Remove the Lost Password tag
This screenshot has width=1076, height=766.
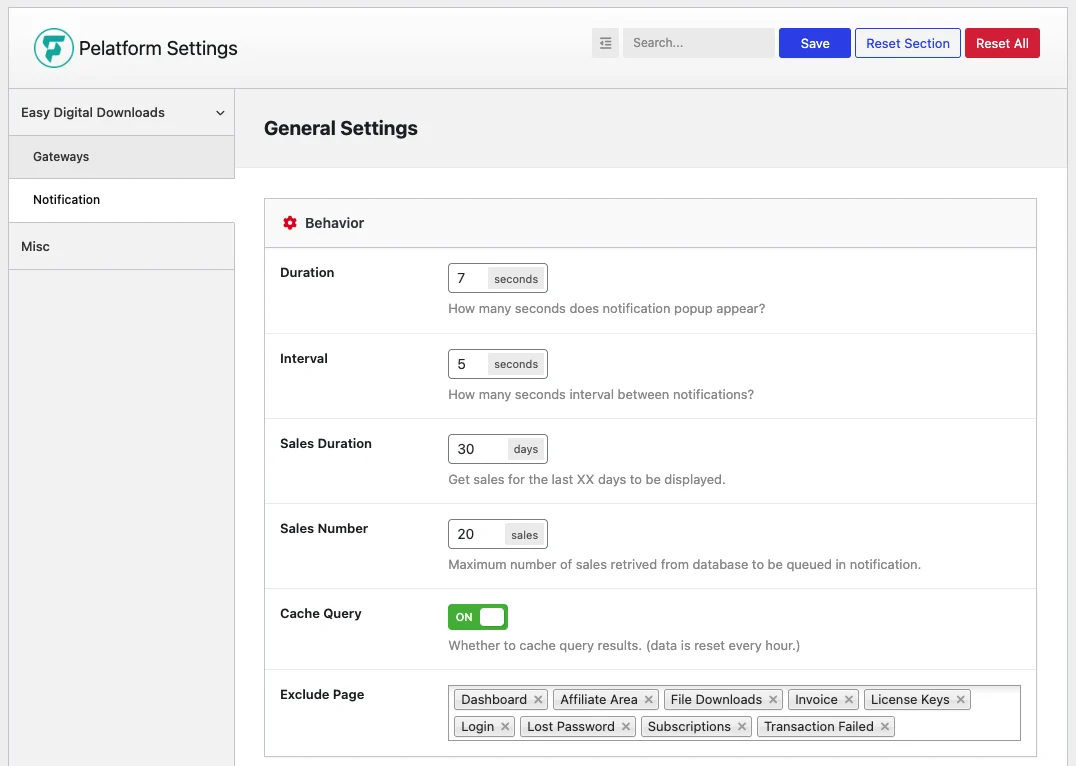pyautogui.click(x=626, y=726)
